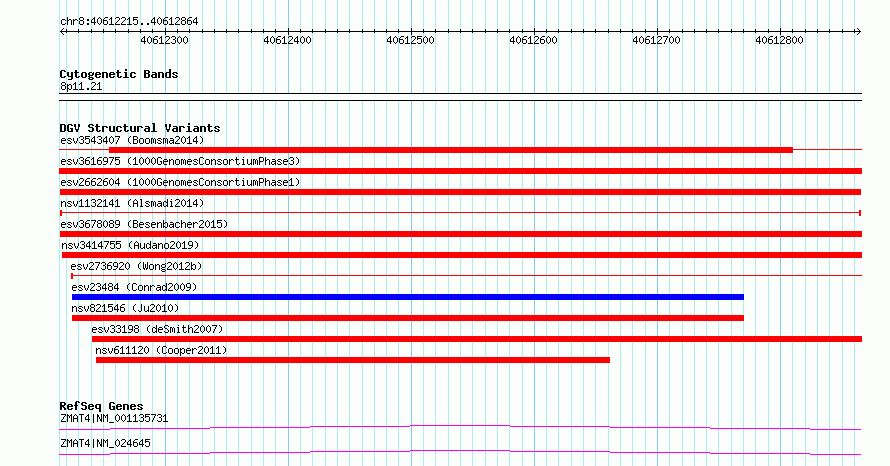Click the 8p11.21 cytogenetic band bar
The image size is (890, 466).
point(460,97)
